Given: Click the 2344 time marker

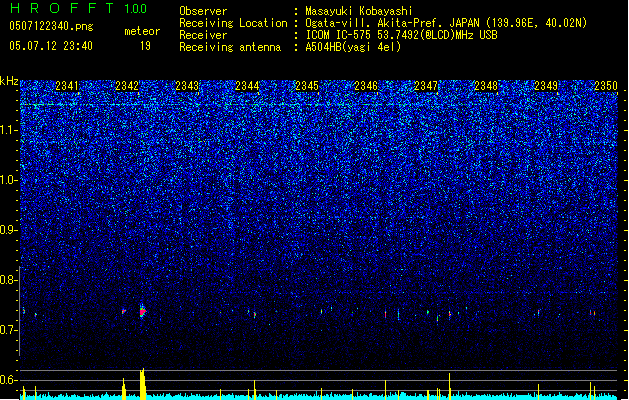Looking at the screenshot, I should pos(247,86).
